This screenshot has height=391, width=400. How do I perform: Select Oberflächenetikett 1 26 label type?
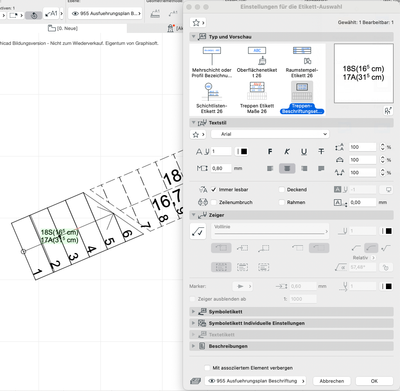257,62
